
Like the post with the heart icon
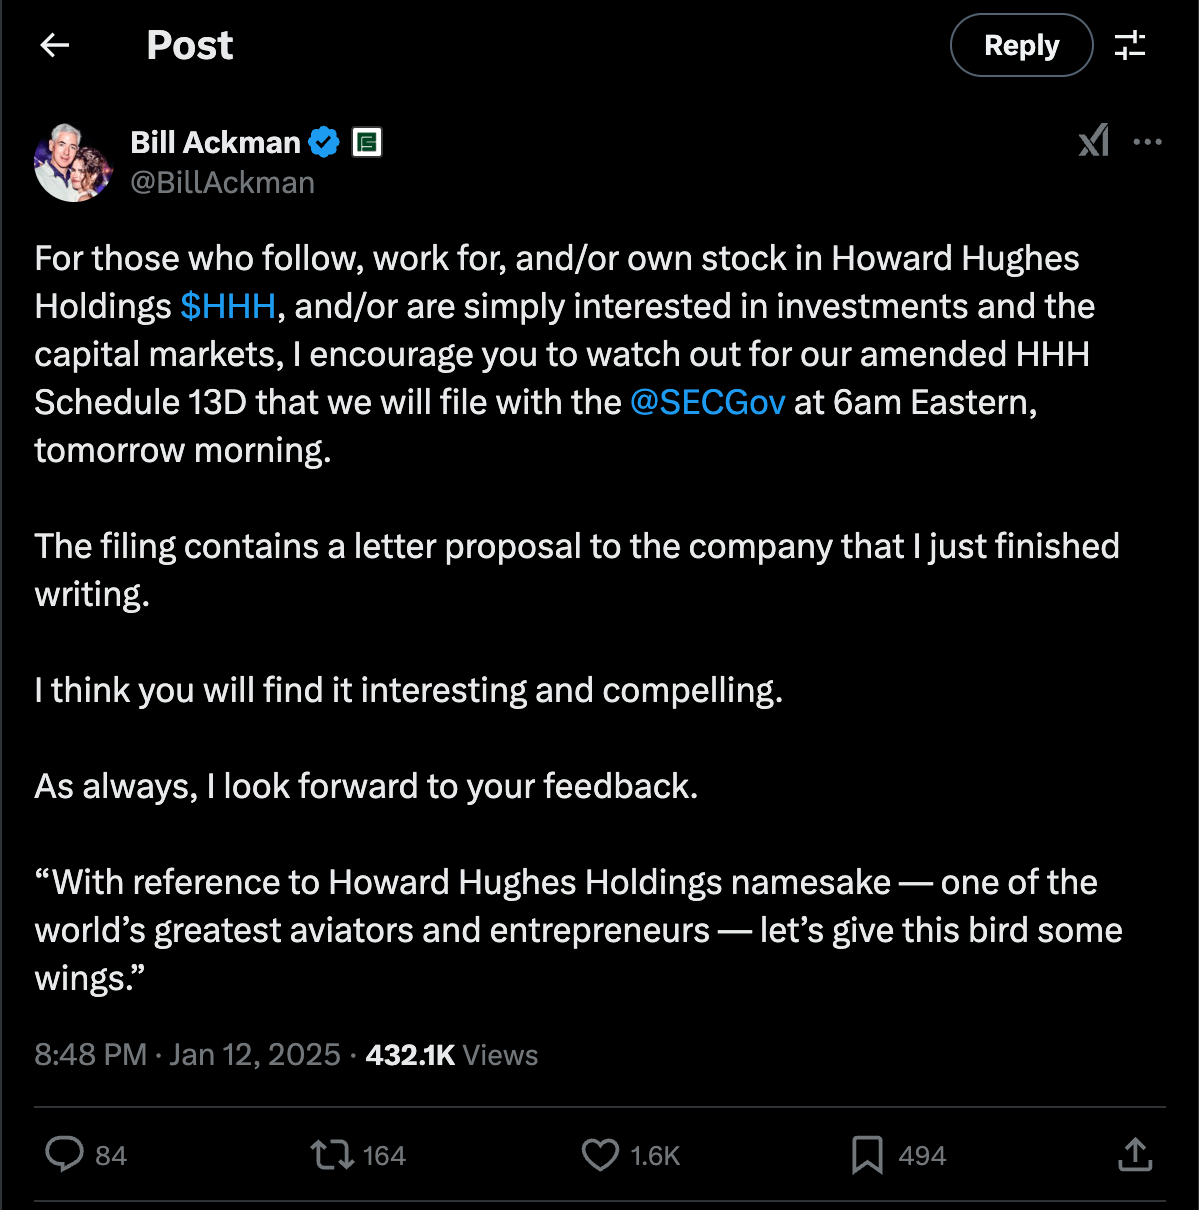(599, 1155)
